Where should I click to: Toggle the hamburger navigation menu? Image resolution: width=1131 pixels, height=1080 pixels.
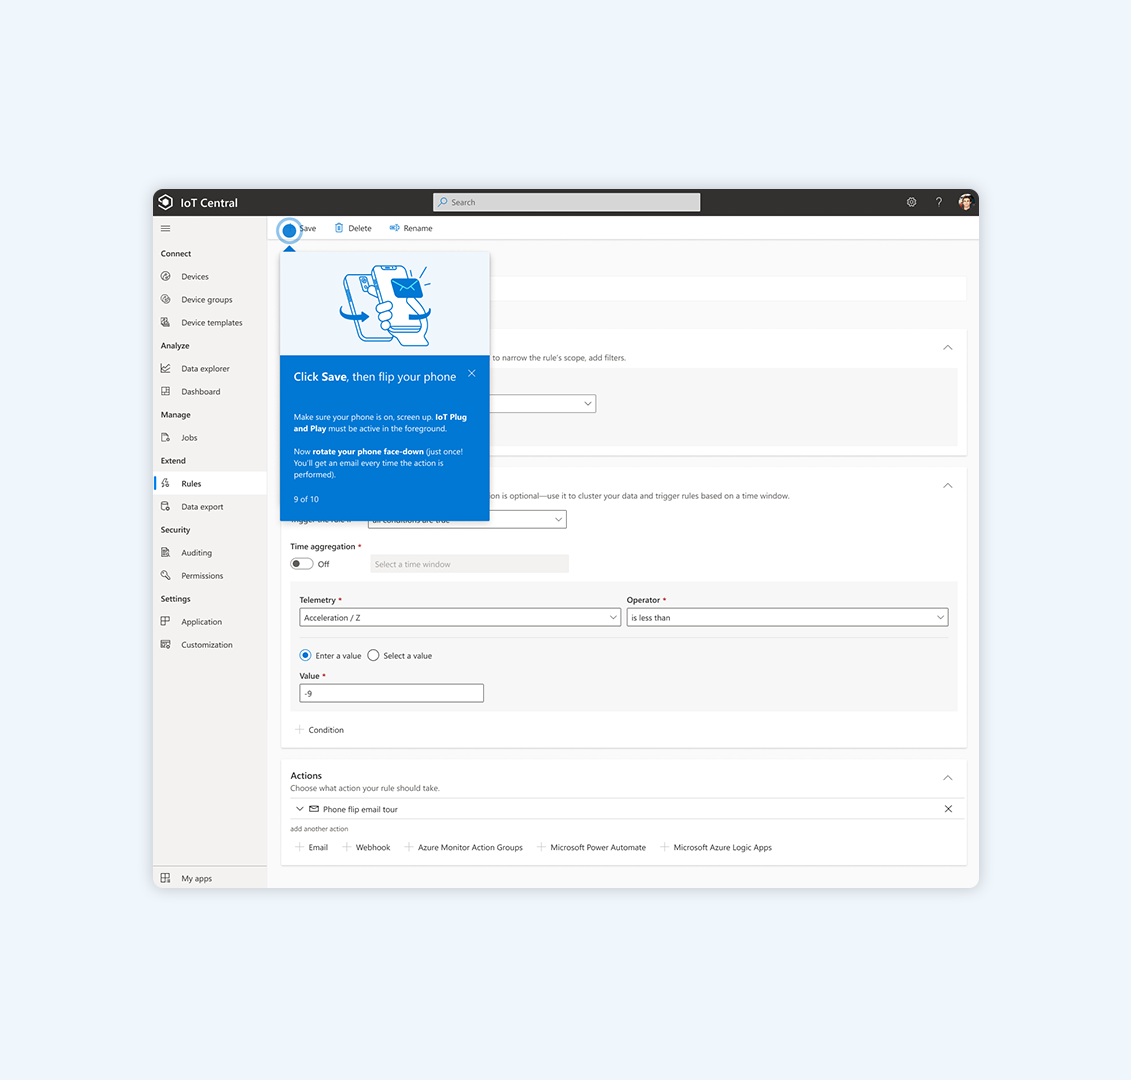tap(166, 229)
